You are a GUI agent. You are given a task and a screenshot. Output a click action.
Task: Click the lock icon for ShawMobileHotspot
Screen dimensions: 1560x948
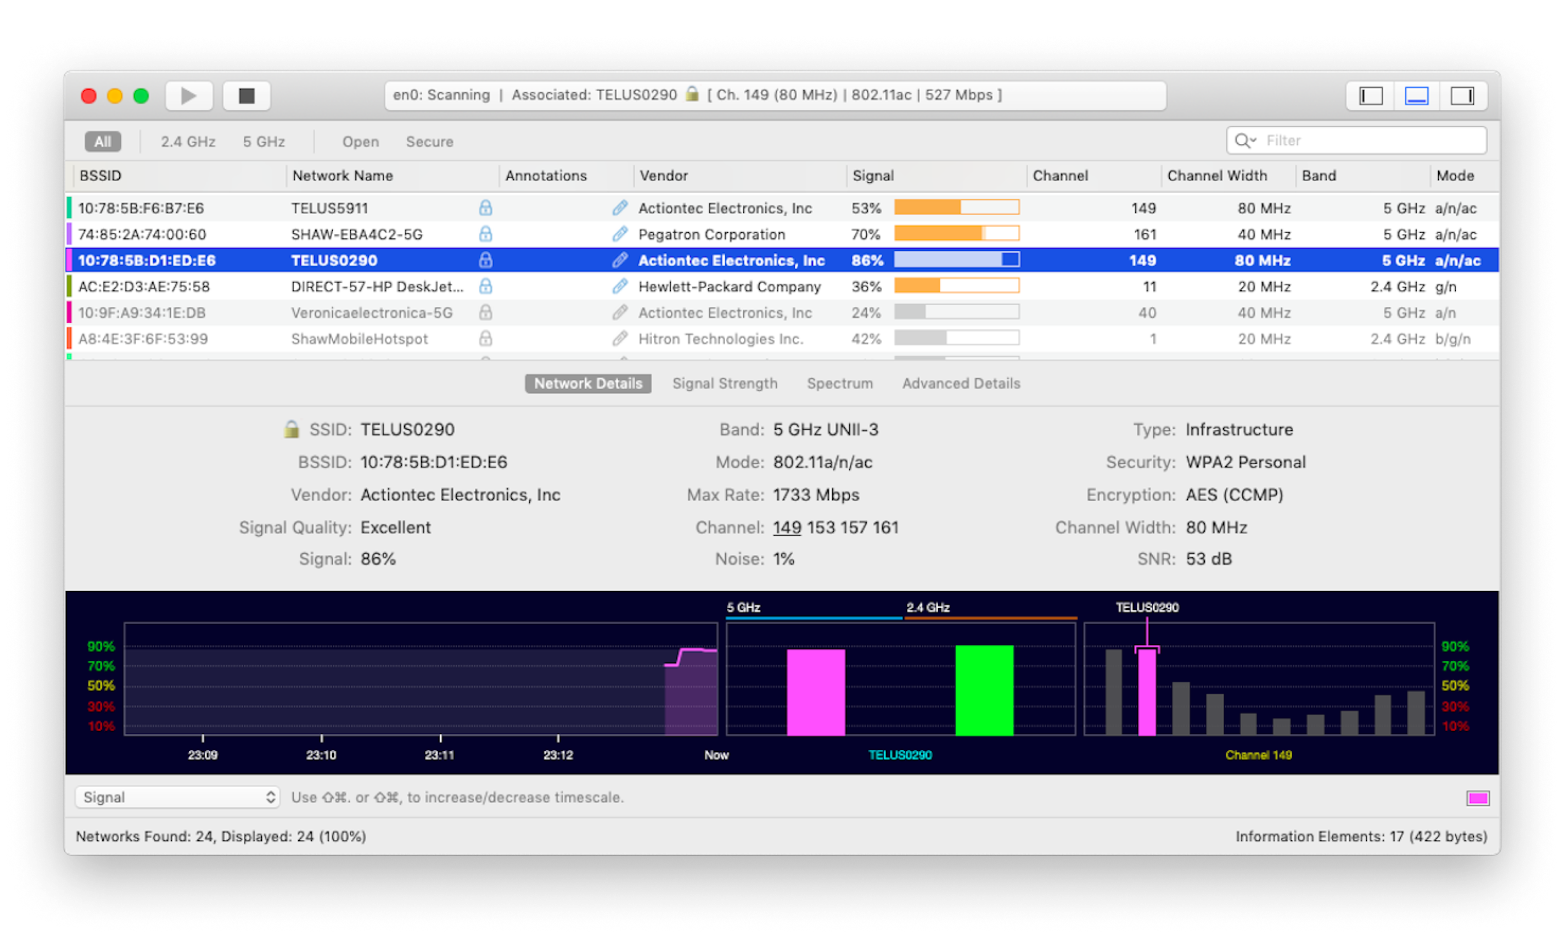[x=485, y=338]
